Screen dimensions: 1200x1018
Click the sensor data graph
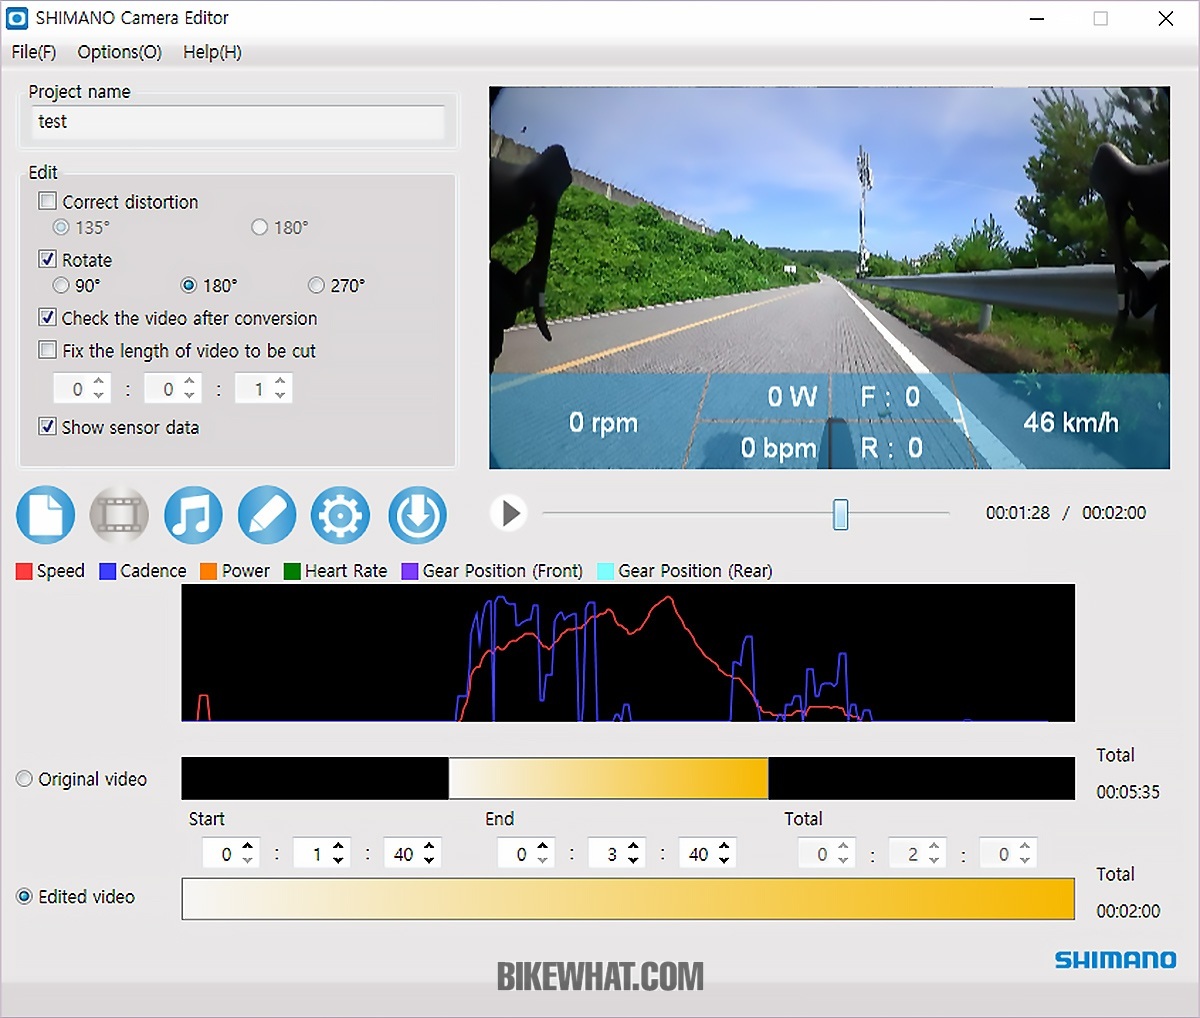pos(628,653)
